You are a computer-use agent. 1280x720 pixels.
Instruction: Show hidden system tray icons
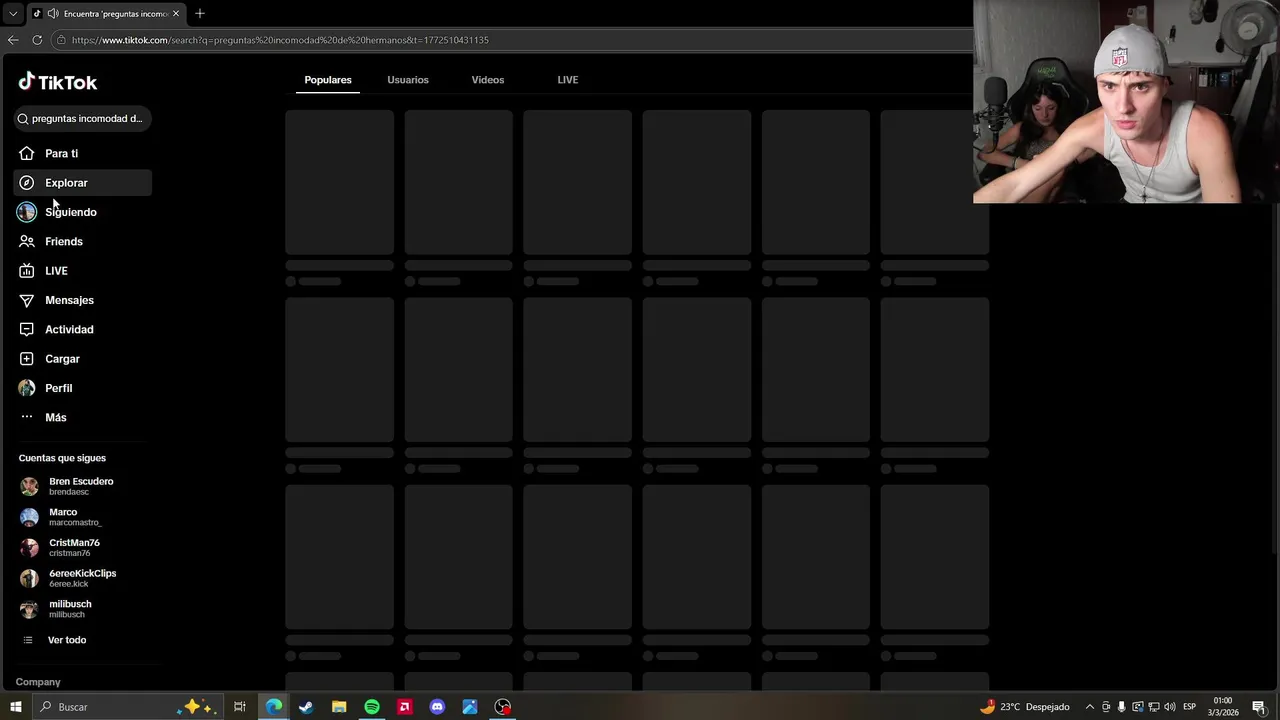[x=1090, y=707]
